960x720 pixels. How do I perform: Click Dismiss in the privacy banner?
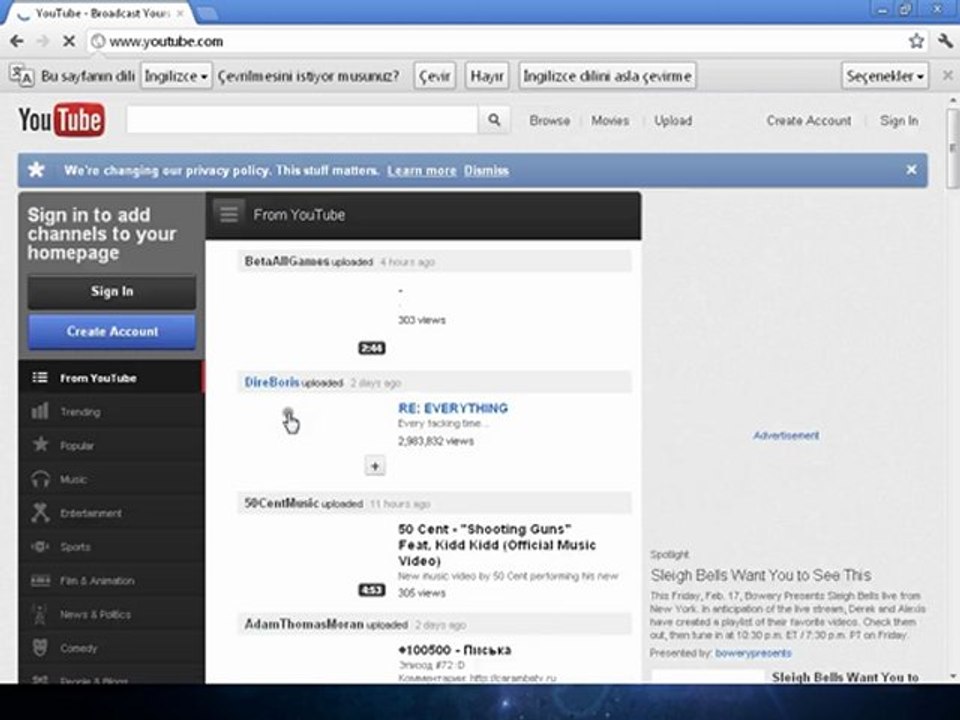coord(486,170)
